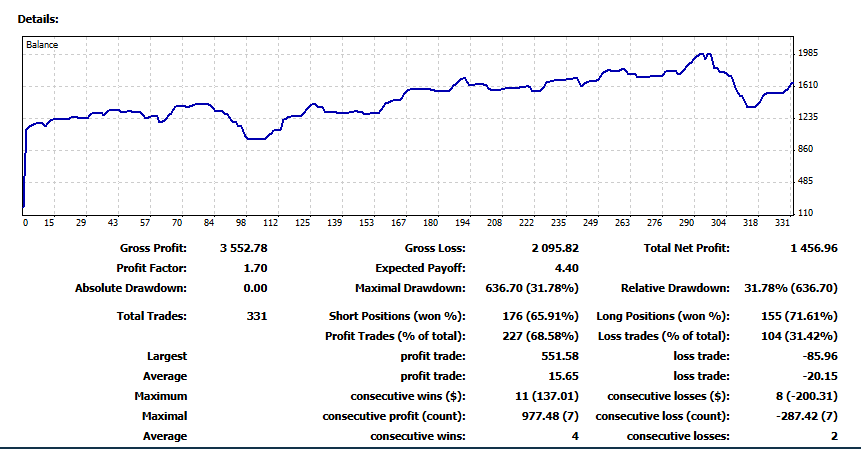Click the Details: heading

38,19
